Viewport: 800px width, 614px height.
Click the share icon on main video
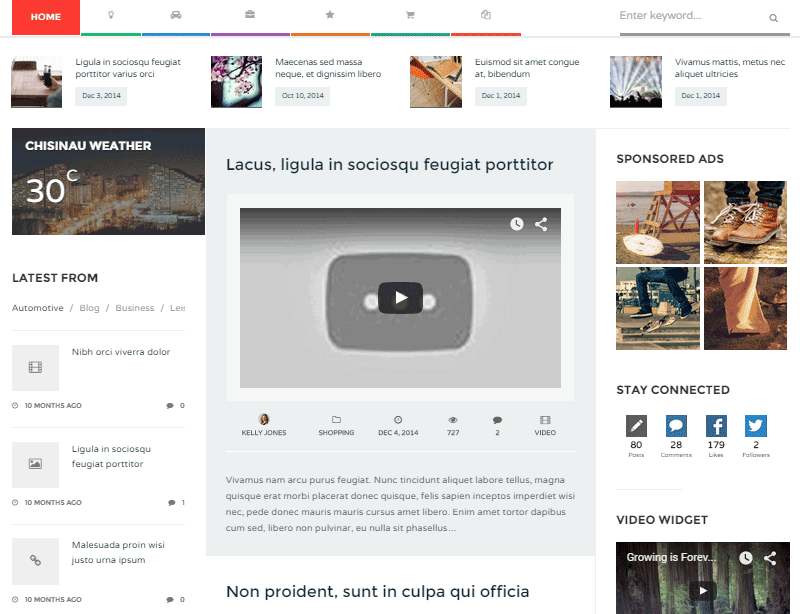pos(541,224)
